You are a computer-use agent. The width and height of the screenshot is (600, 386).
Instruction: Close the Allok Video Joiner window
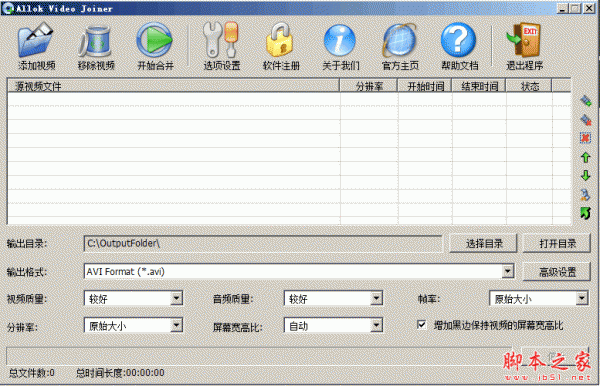(589, 8)
